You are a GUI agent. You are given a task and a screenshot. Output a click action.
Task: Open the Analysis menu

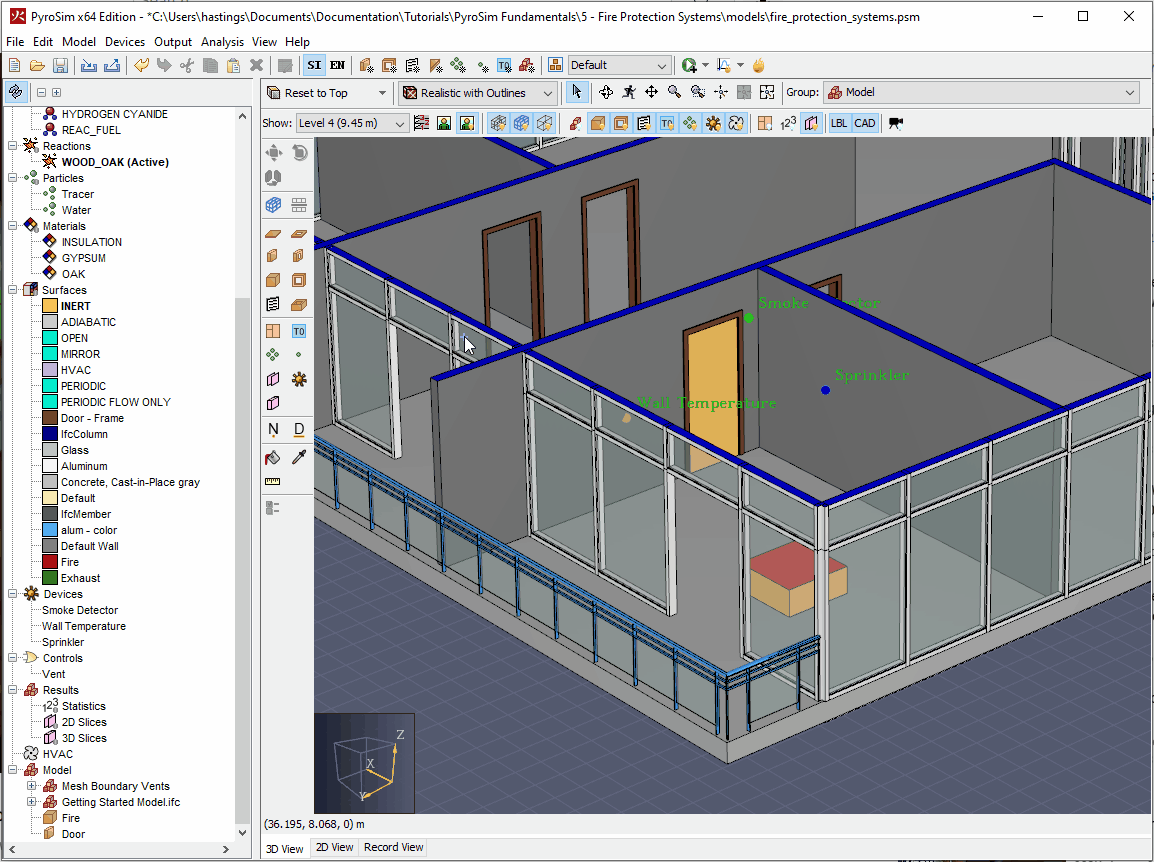pos(222,42)
